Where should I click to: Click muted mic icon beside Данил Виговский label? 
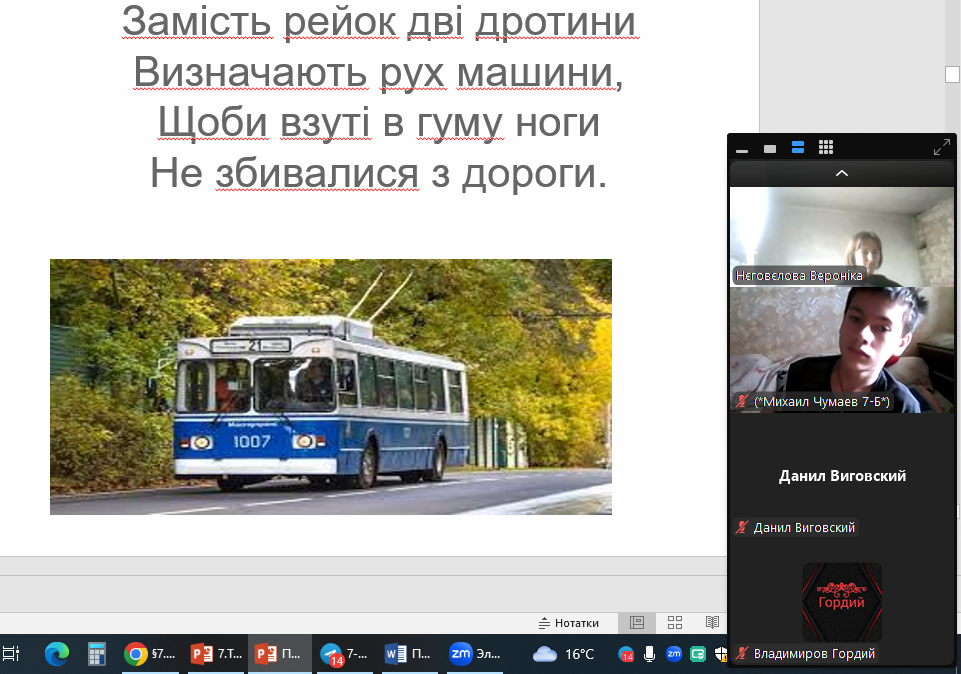pos(742,527)
